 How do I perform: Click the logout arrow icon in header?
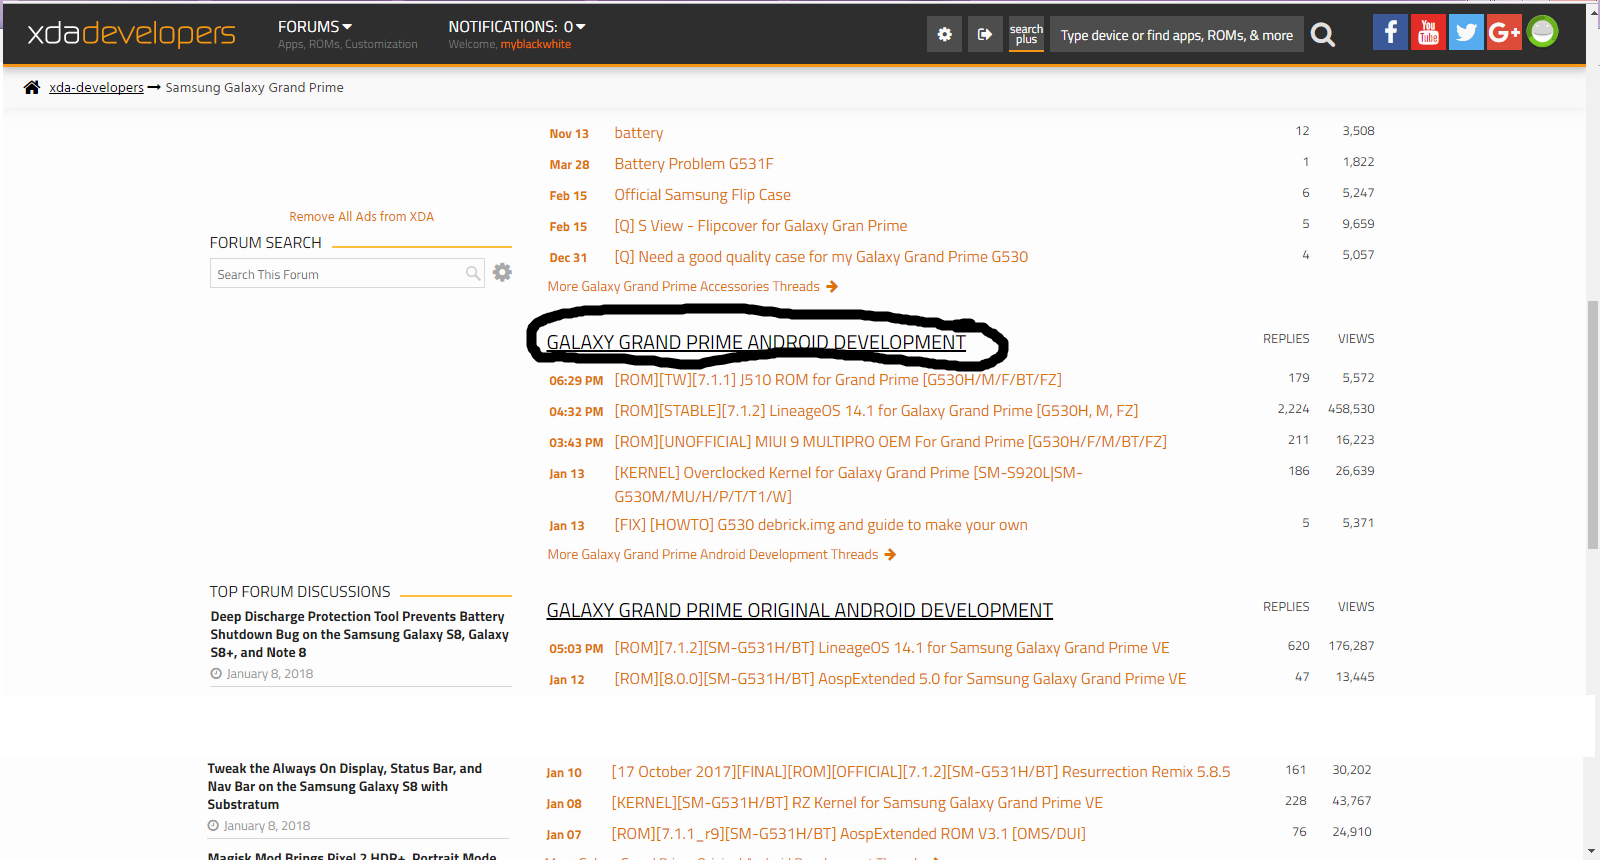tap(985, 34)
